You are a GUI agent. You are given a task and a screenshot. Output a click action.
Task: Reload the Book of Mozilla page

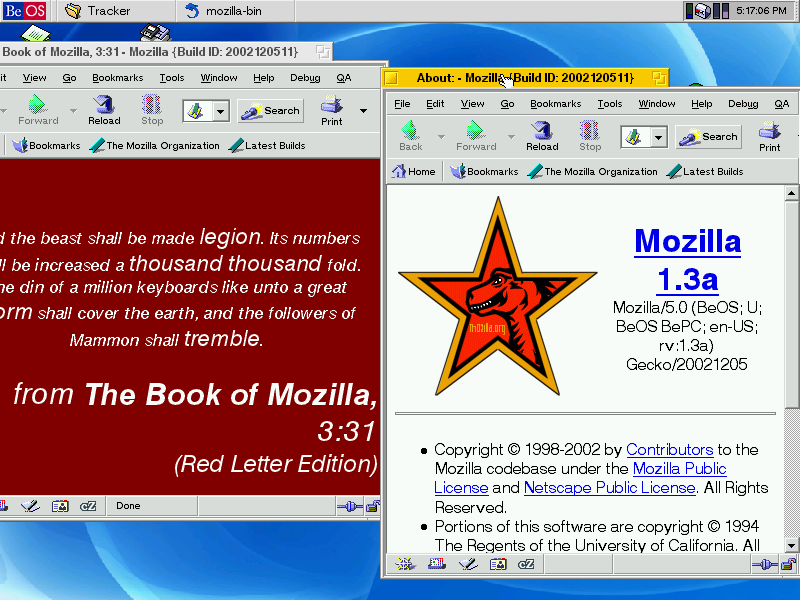click(104, 110)
